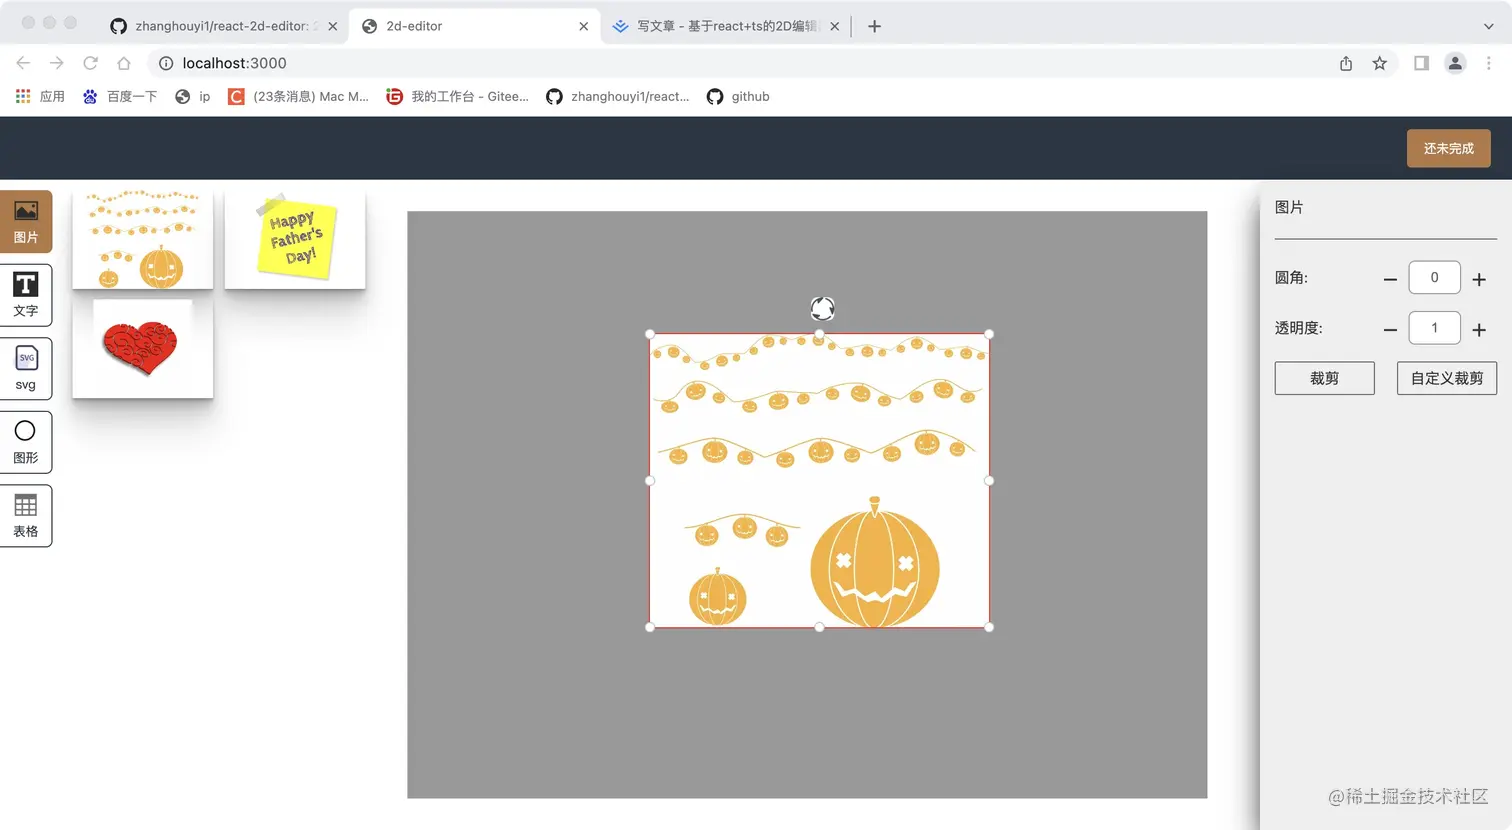Pick the red heart thumbnail

coord(143,349)
